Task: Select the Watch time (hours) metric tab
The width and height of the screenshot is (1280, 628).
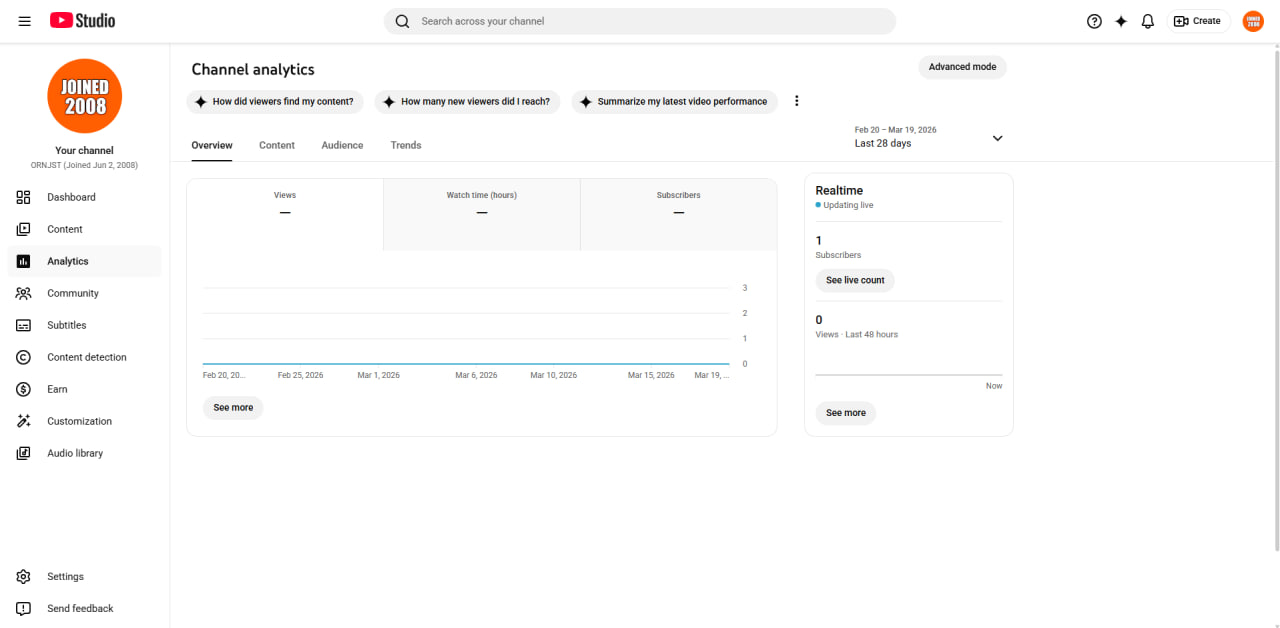Action: coord(482,214)
